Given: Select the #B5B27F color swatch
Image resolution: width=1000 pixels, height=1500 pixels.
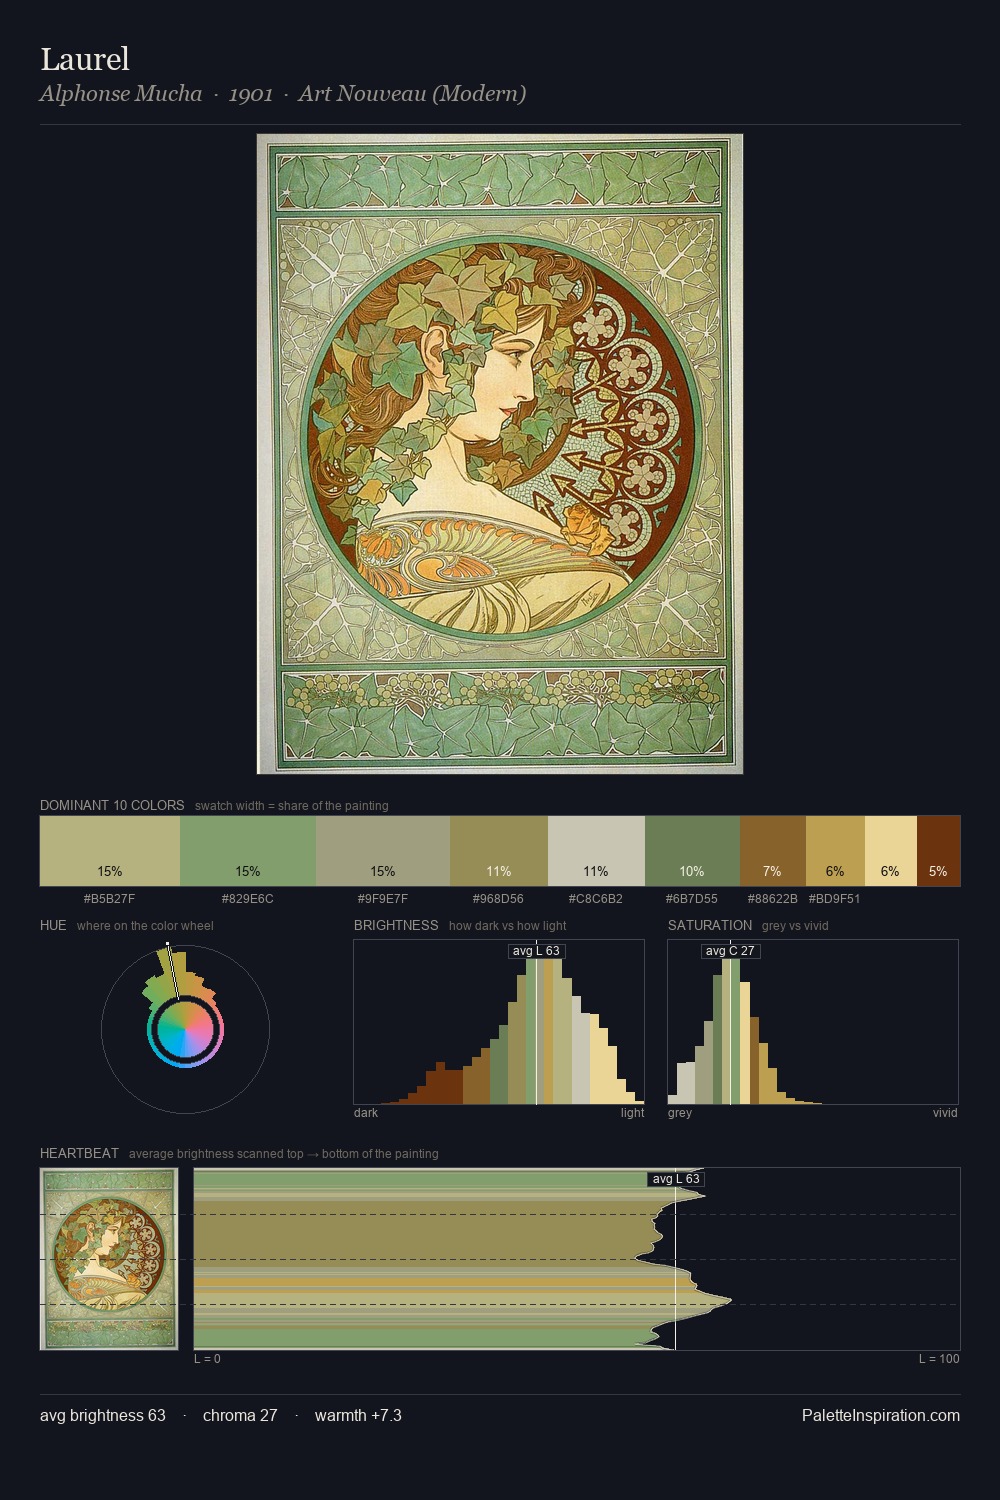Looking at the screenshot, I should 110,851.
